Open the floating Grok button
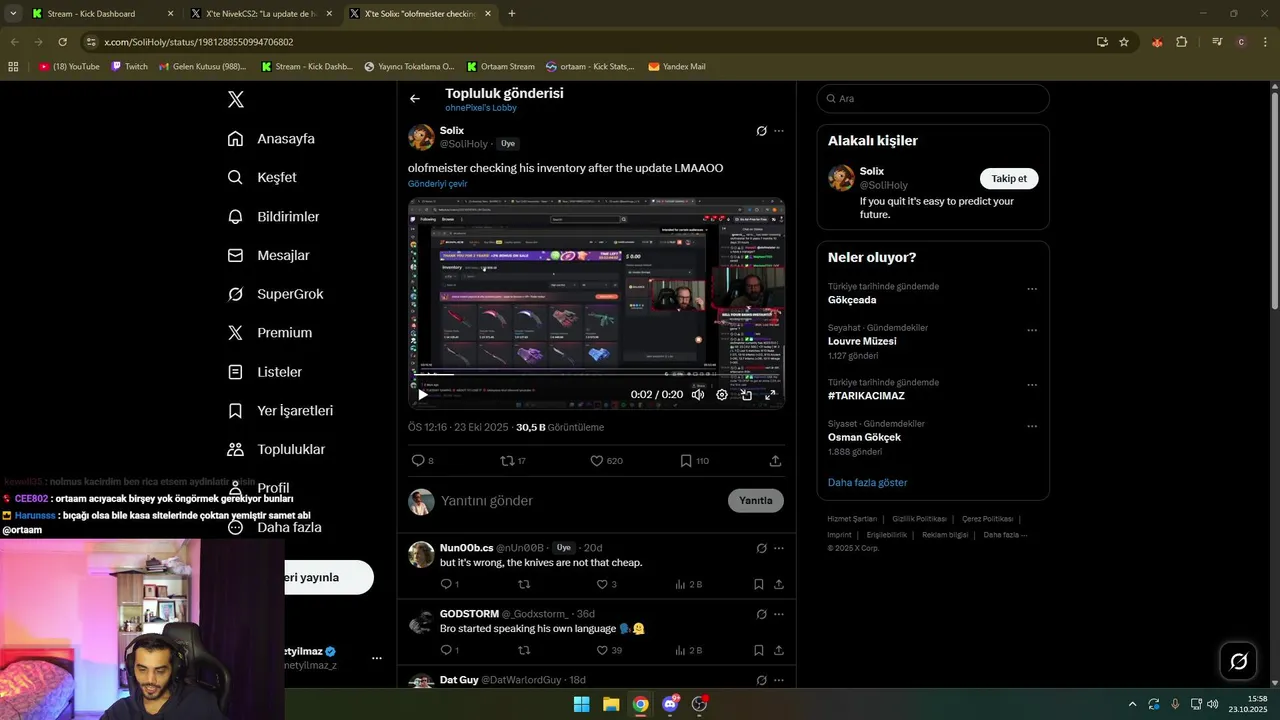This screenshot has width=1280, height=720. [x=1239, y=661]
